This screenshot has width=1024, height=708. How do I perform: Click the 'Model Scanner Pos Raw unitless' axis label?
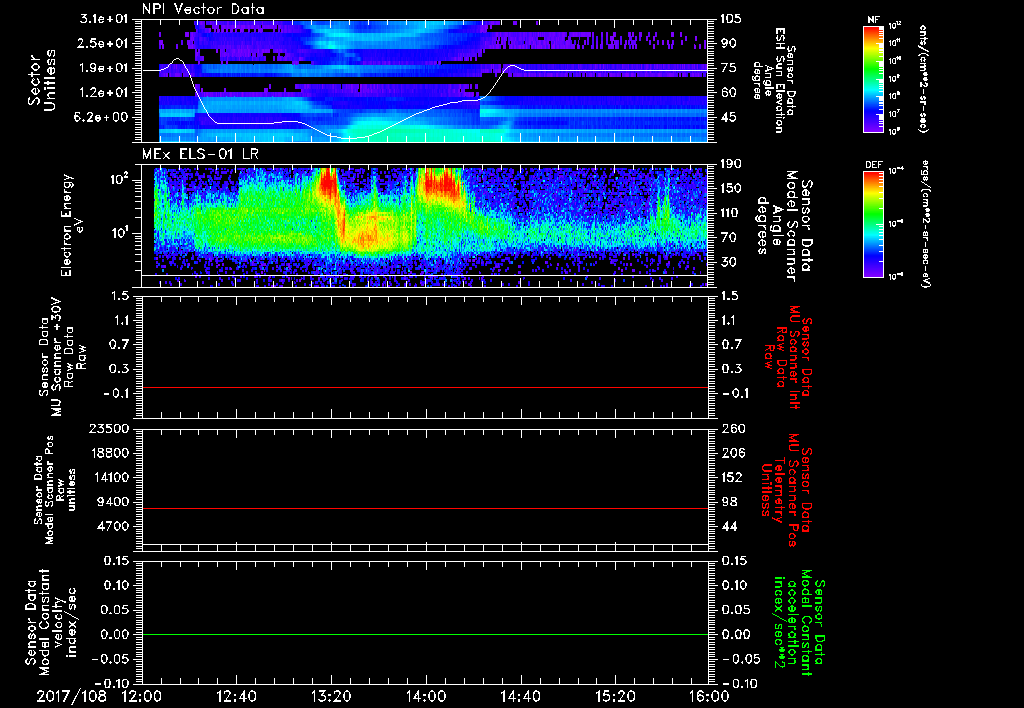tap(56, 489)
